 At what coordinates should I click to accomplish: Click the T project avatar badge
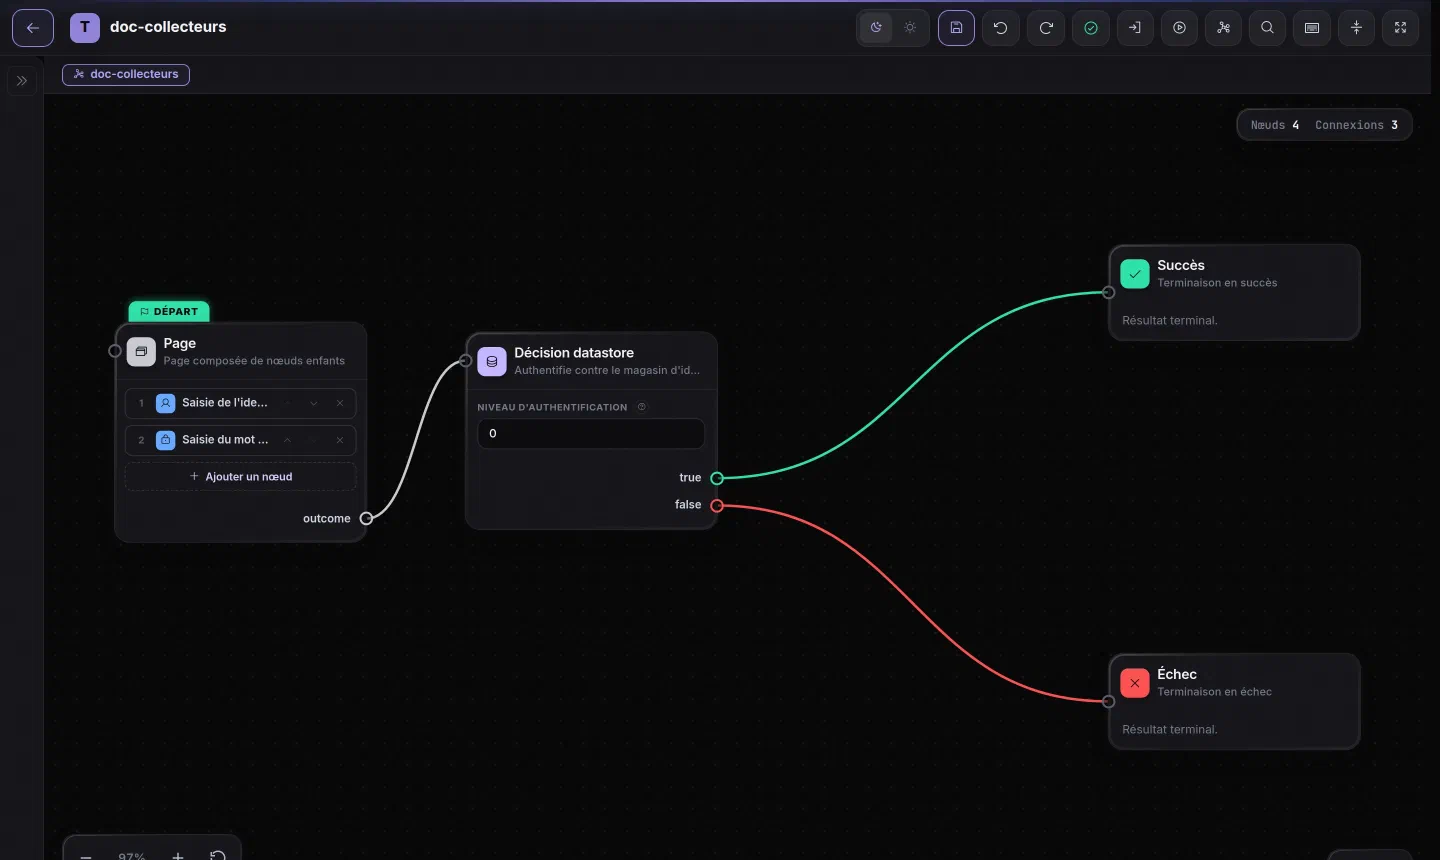tap(85, 28)
